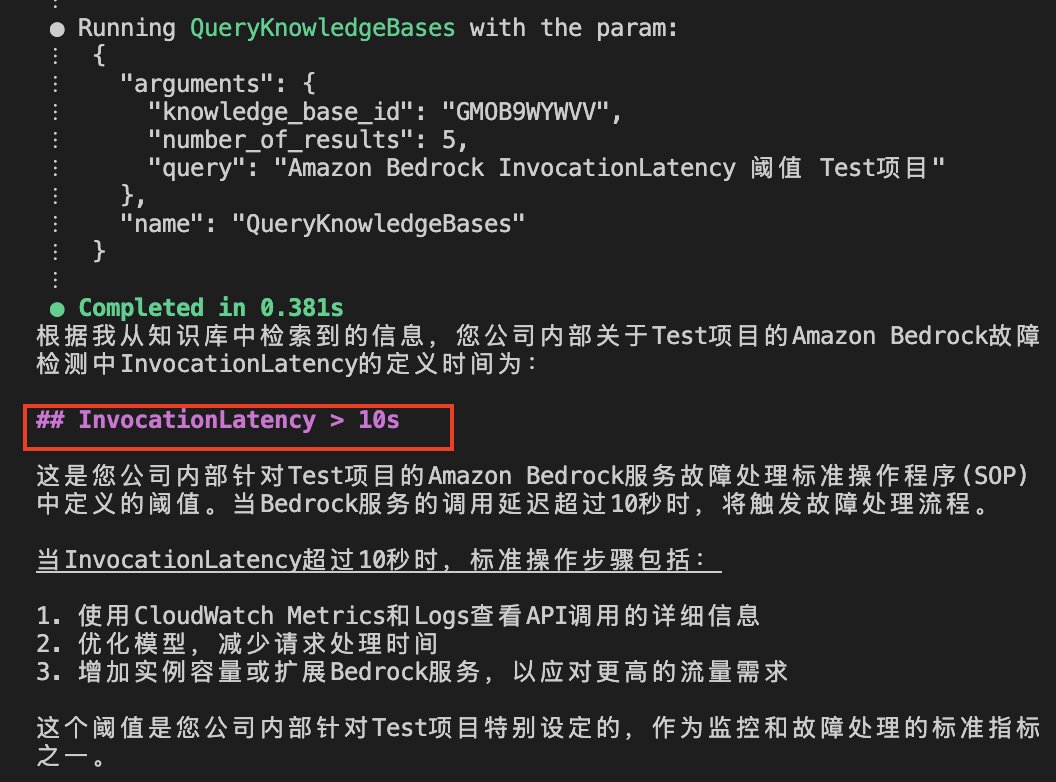Click the final paragraph starting 这个阈值是您公司
Image resolution: width=1056 pixels, height=782 pixels.
pos(538,742)
